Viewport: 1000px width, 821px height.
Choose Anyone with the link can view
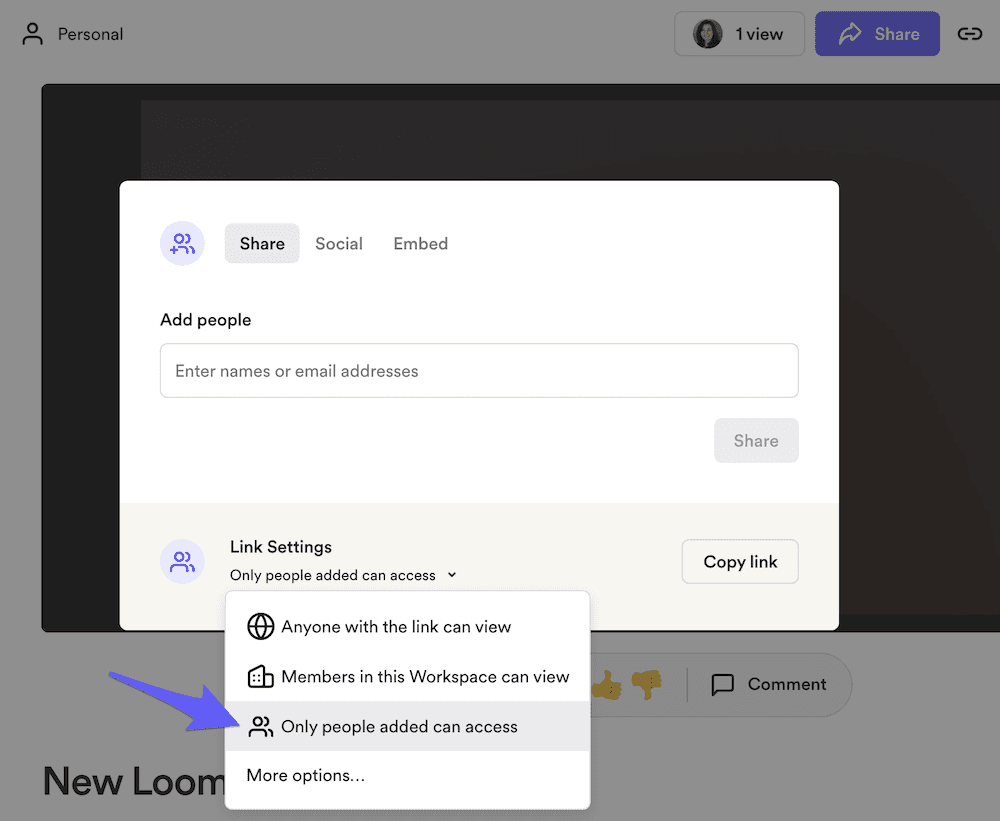(x=396, y=627)
